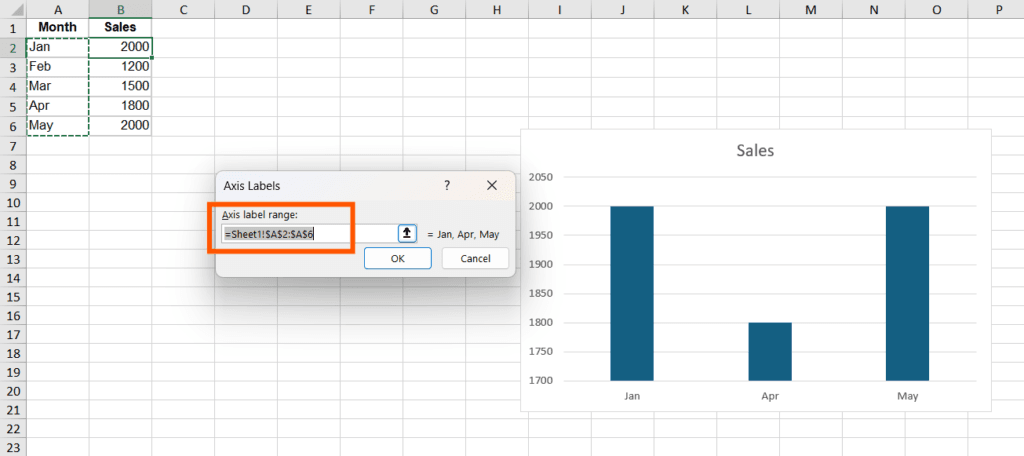1024x456 pixels.
Task: Click OK in the Axis Labels dialog
Action: [398, 258]
